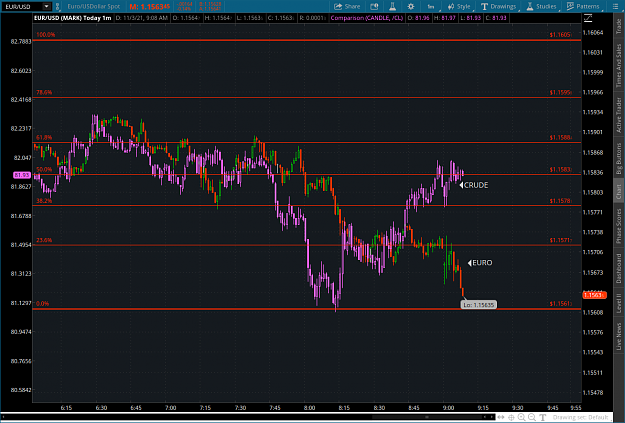Click the $1.1605 Fibonacci price label

point(560,35)
